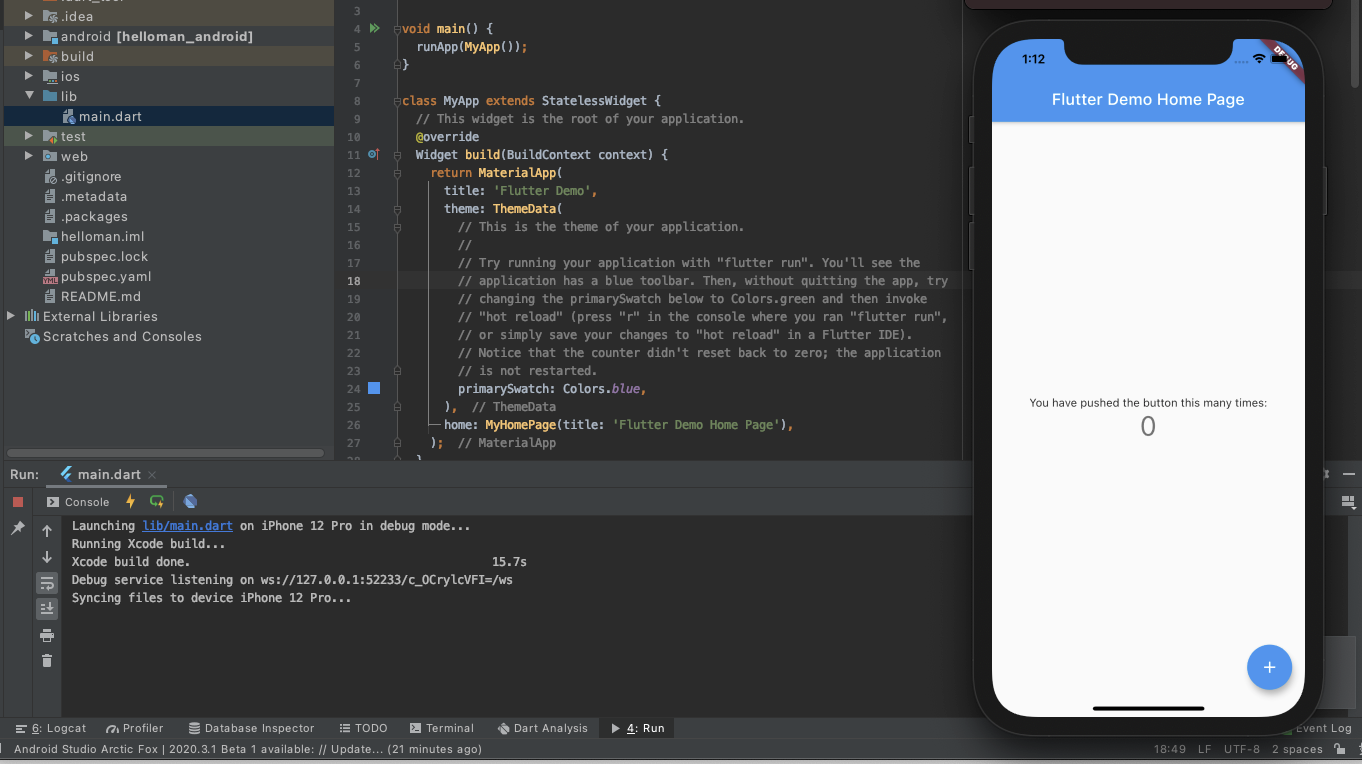Open the Logcat tool window tab
The width and height of the screenshot is (1362, 764).
[x=52, y=728]
